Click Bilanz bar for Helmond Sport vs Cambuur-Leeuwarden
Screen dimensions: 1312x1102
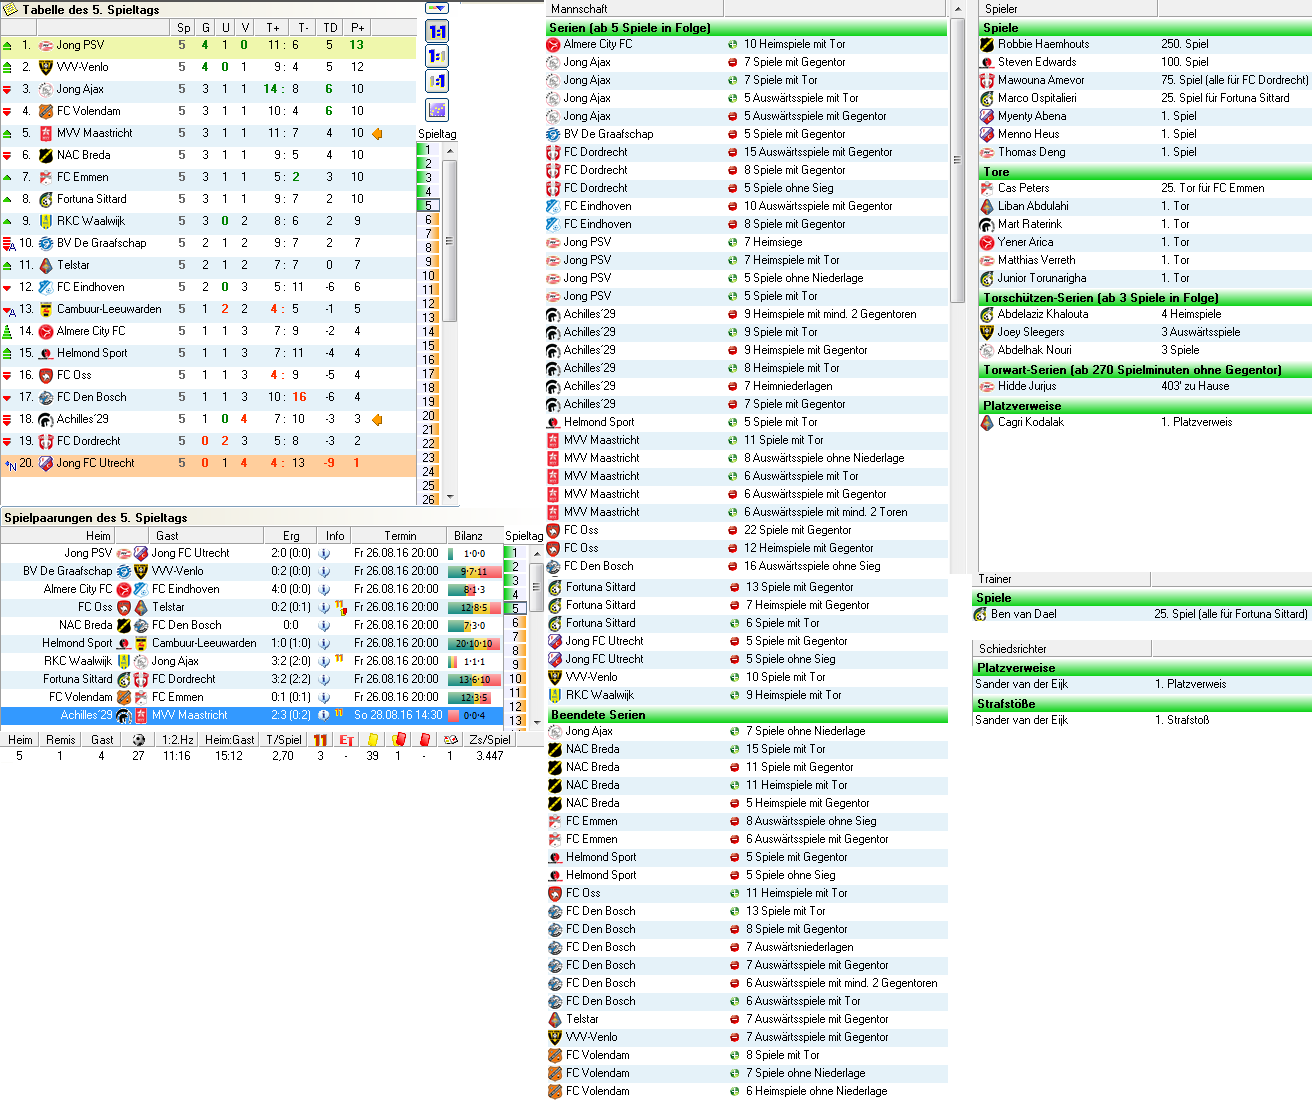(472, 643)
